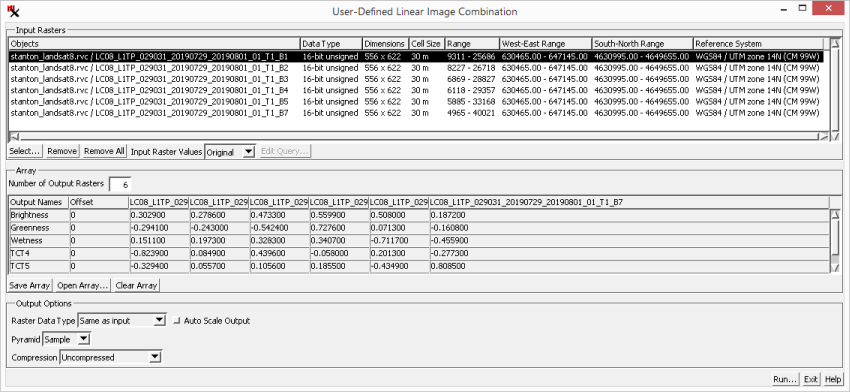The image size is (850, 392).
Task: Click the Objects column header
Action: (154, 44)
